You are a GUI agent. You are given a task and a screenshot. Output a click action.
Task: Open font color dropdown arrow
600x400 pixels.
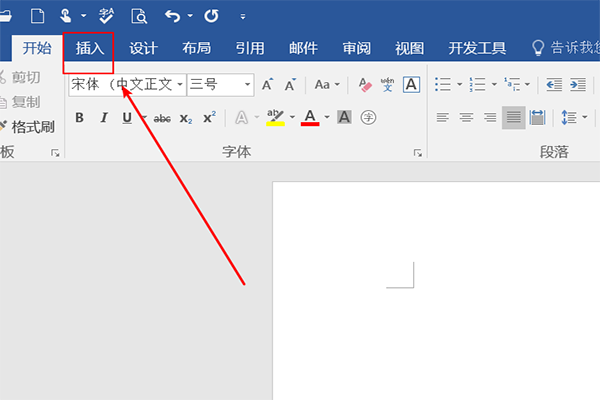coord(327,117)
